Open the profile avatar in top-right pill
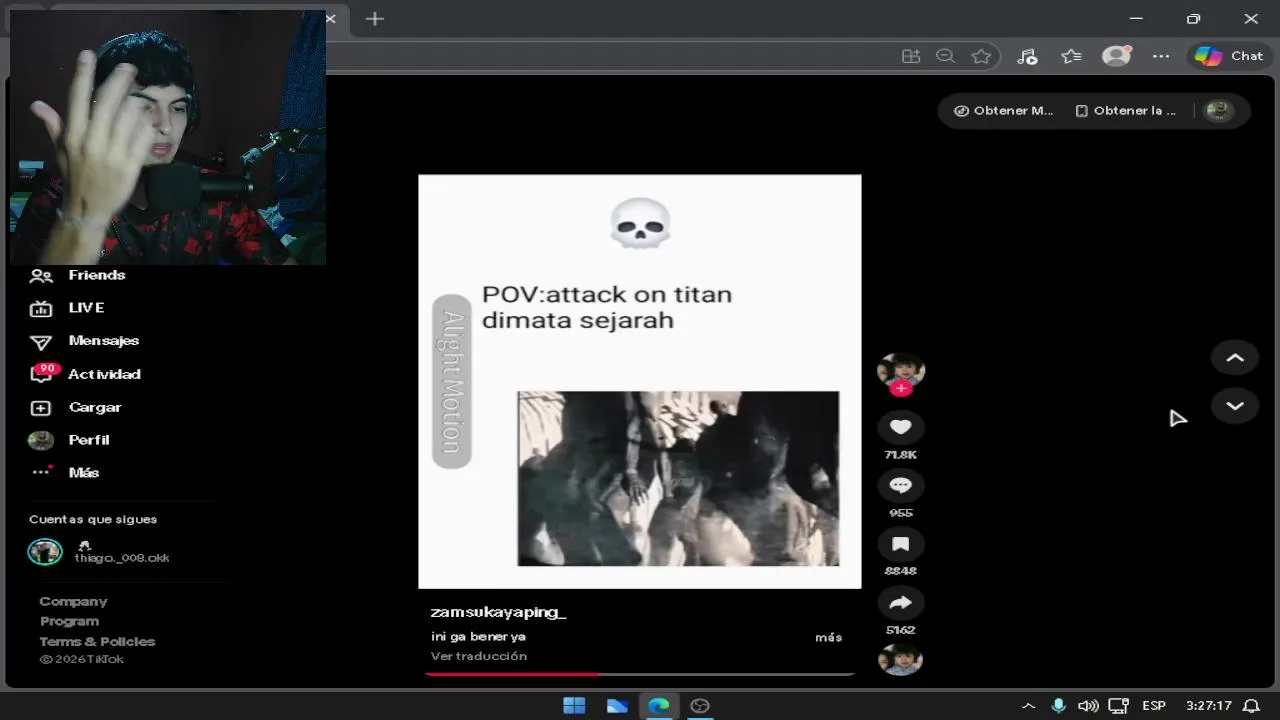The image size is (1280, 720). (x=1218, y=111)
